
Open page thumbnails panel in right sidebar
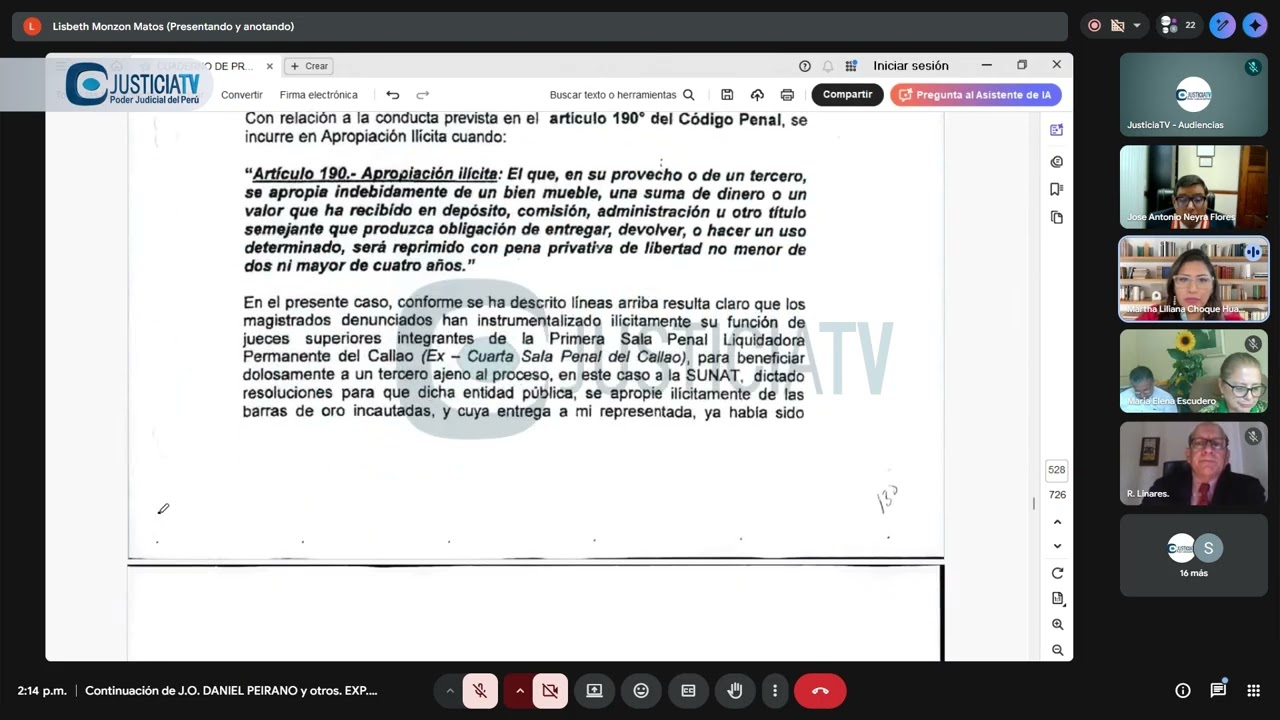point(1057,217)
